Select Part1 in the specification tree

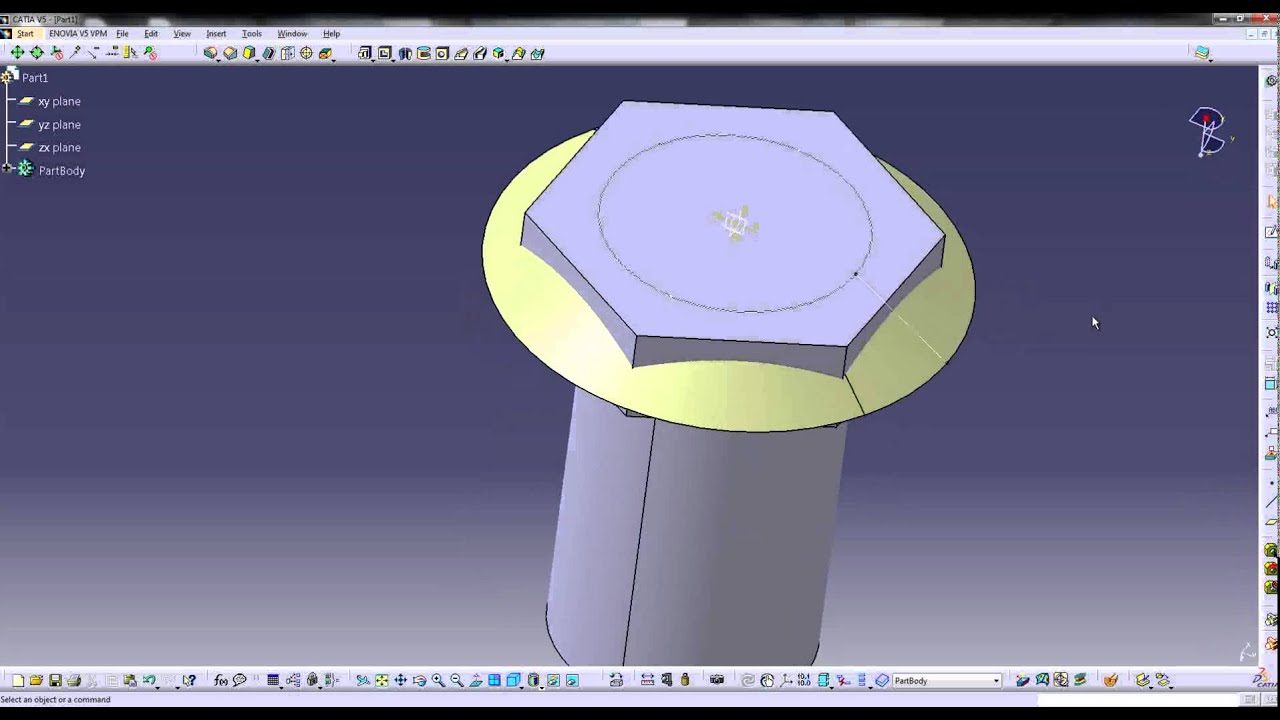pyautogui.click(x=35, y=78)
